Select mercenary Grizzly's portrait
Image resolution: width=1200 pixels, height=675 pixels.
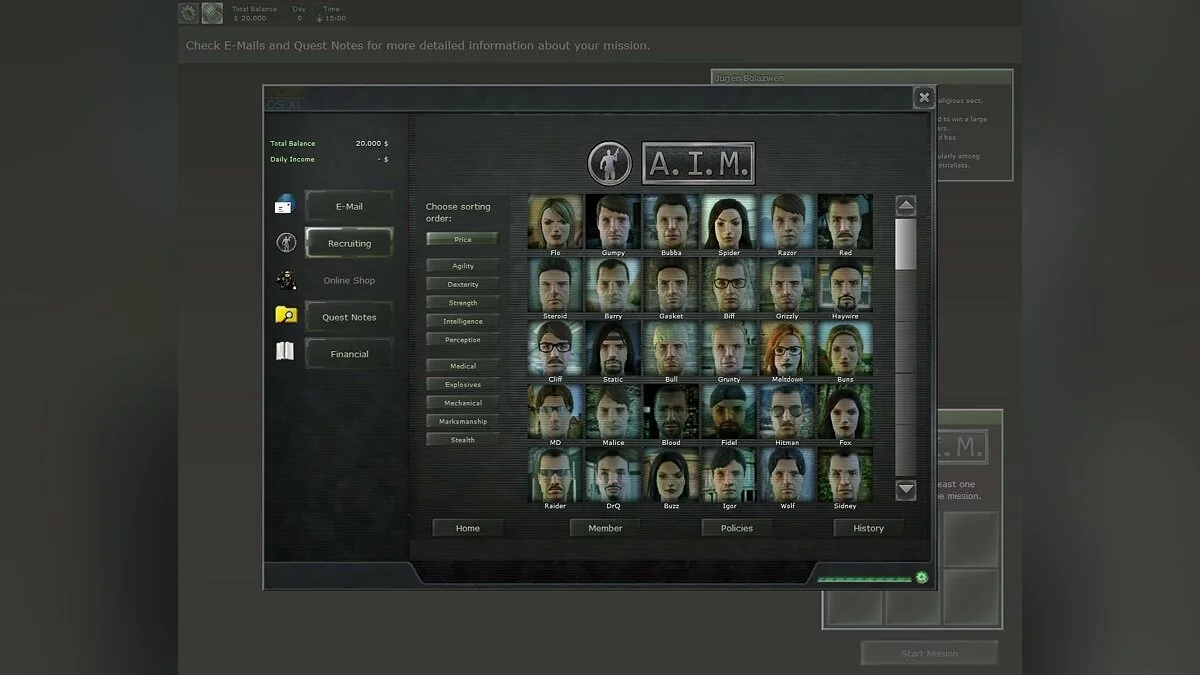[787, 285]
